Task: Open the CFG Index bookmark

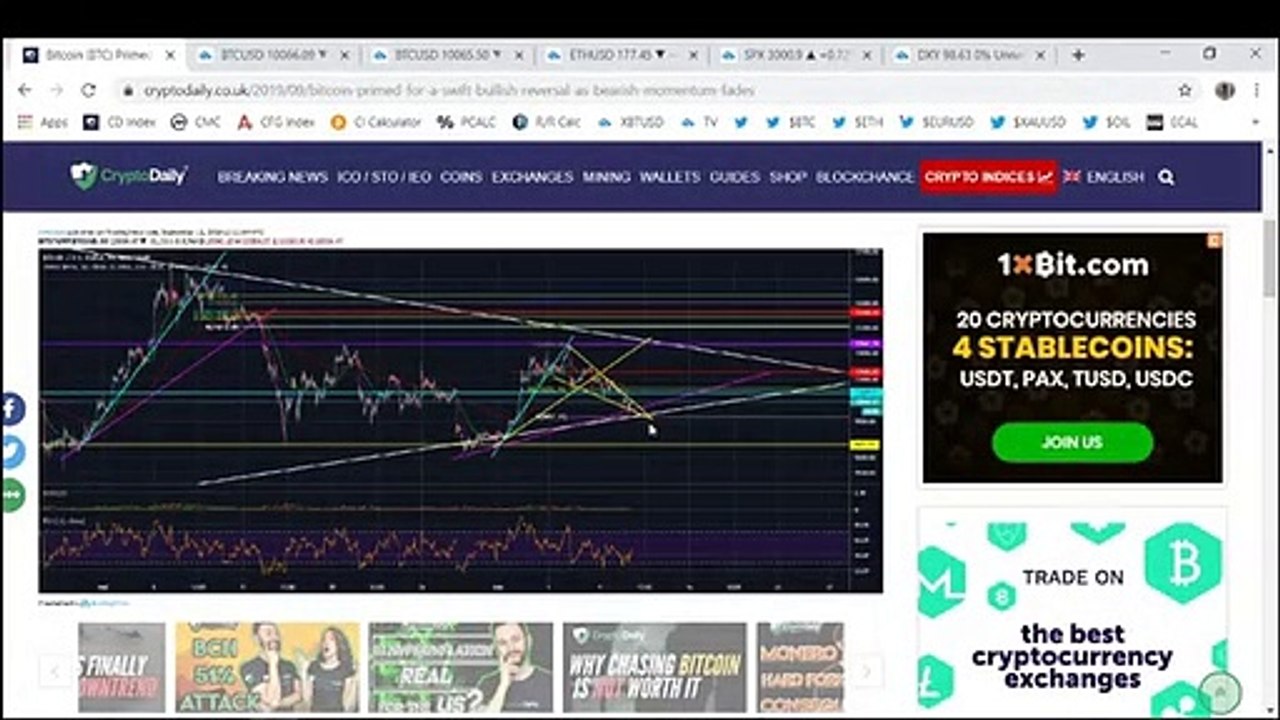Action: [276, 122]
